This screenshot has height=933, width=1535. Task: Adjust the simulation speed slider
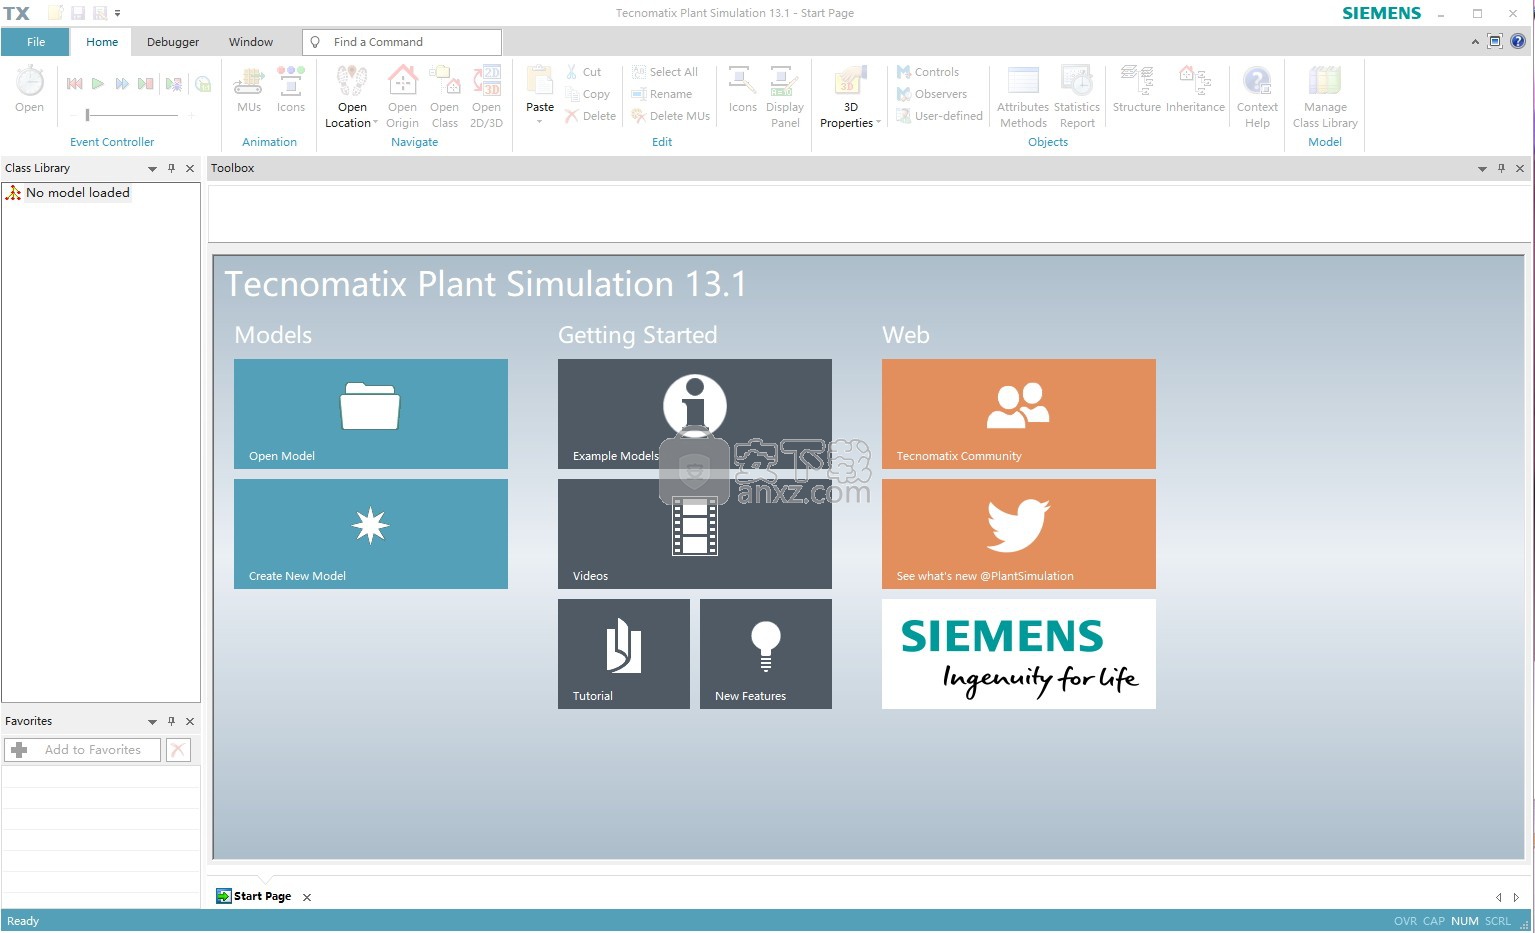(x=87, y=115)
